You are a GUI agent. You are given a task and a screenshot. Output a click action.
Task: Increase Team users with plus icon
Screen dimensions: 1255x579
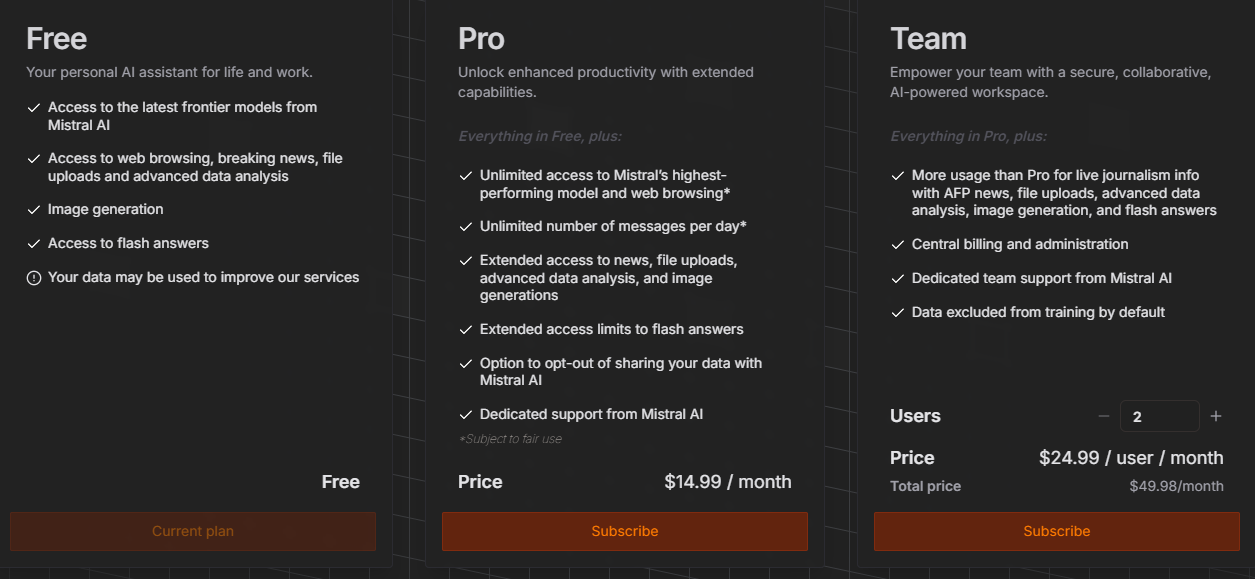(1216, 416)
